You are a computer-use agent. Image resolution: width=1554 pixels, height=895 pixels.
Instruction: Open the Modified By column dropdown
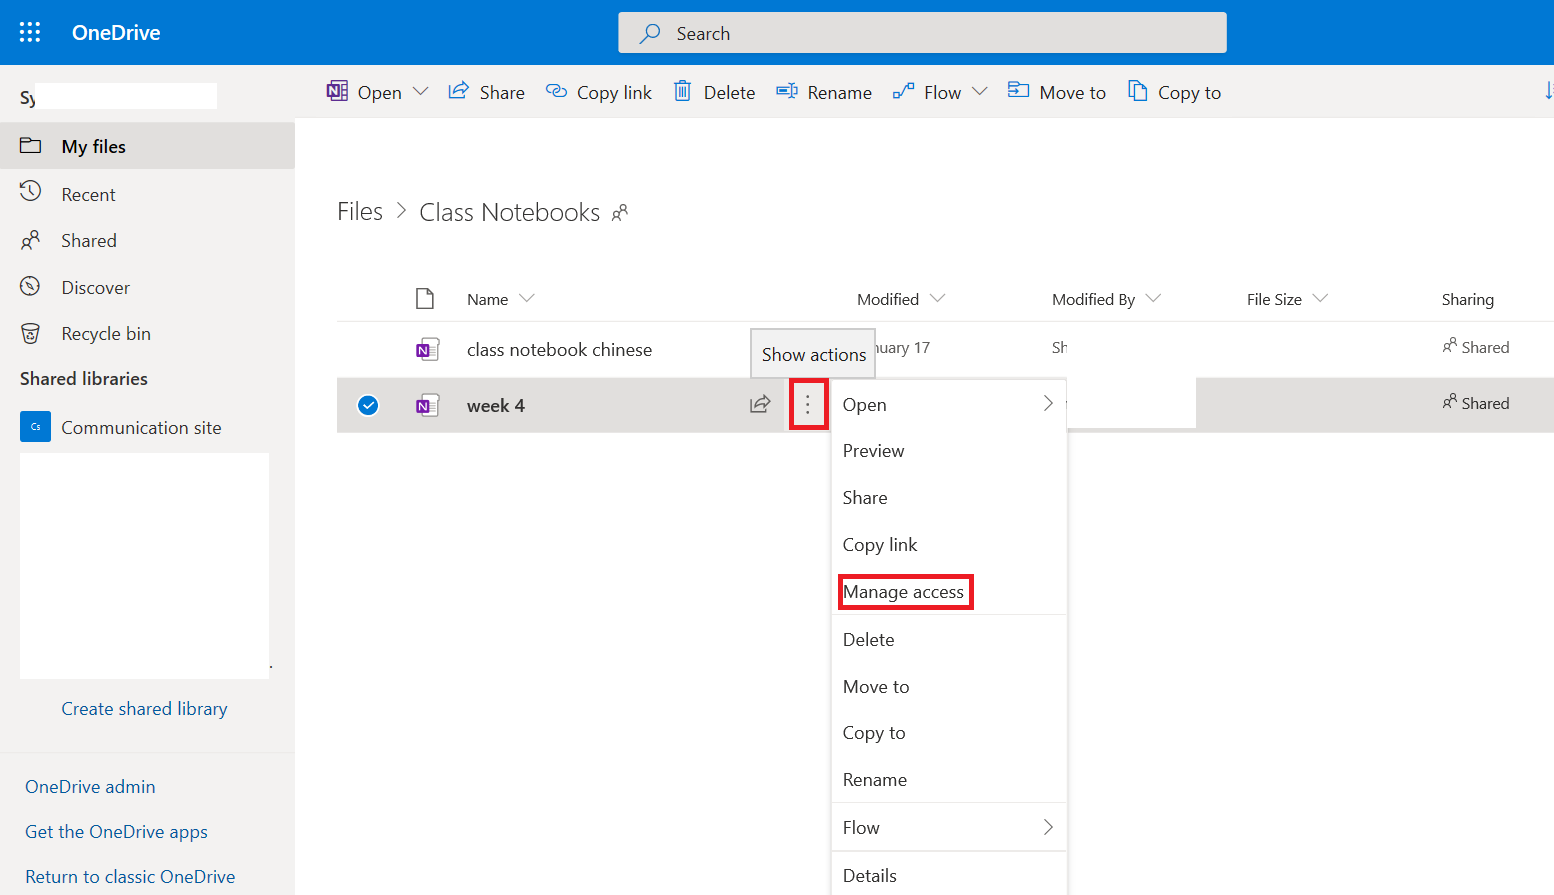[1153, 298]
